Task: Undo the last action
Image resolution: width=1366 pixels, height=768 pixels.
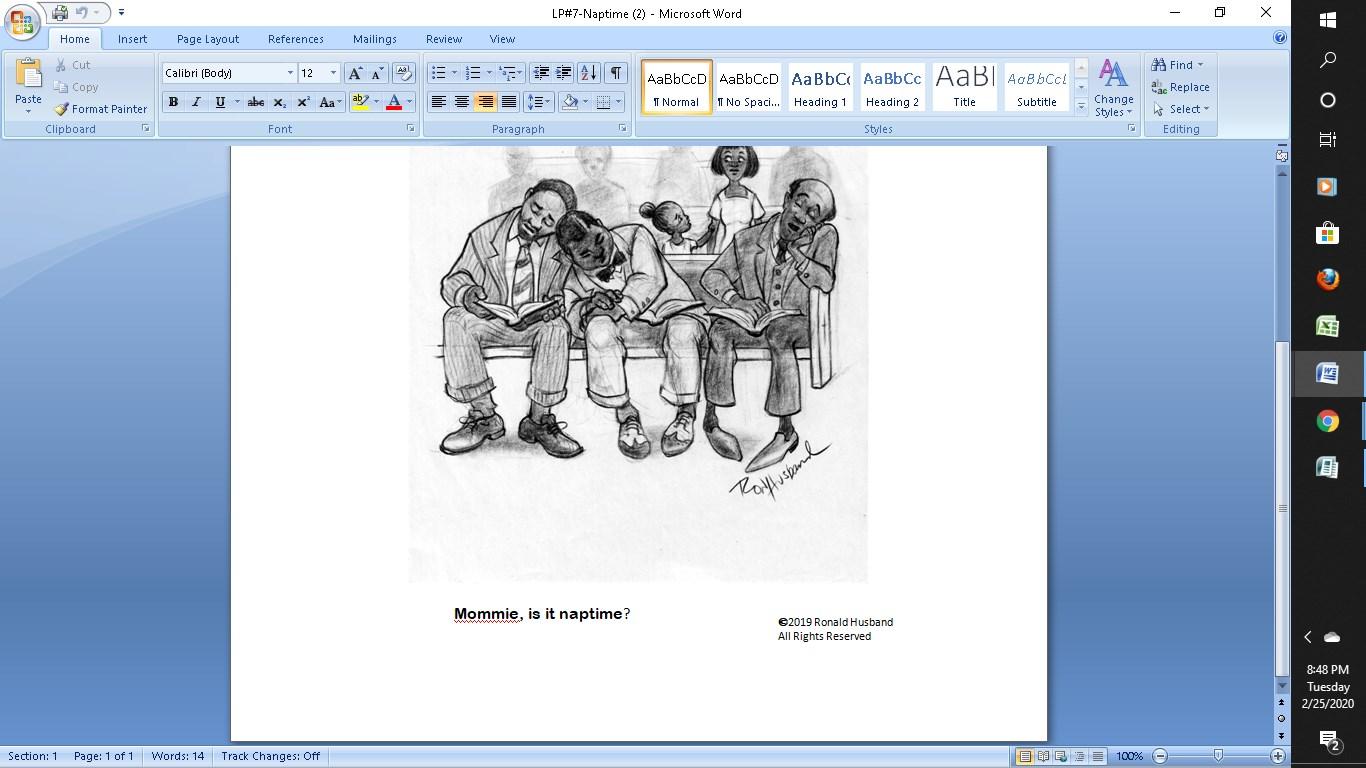Action: coord(83,13)
